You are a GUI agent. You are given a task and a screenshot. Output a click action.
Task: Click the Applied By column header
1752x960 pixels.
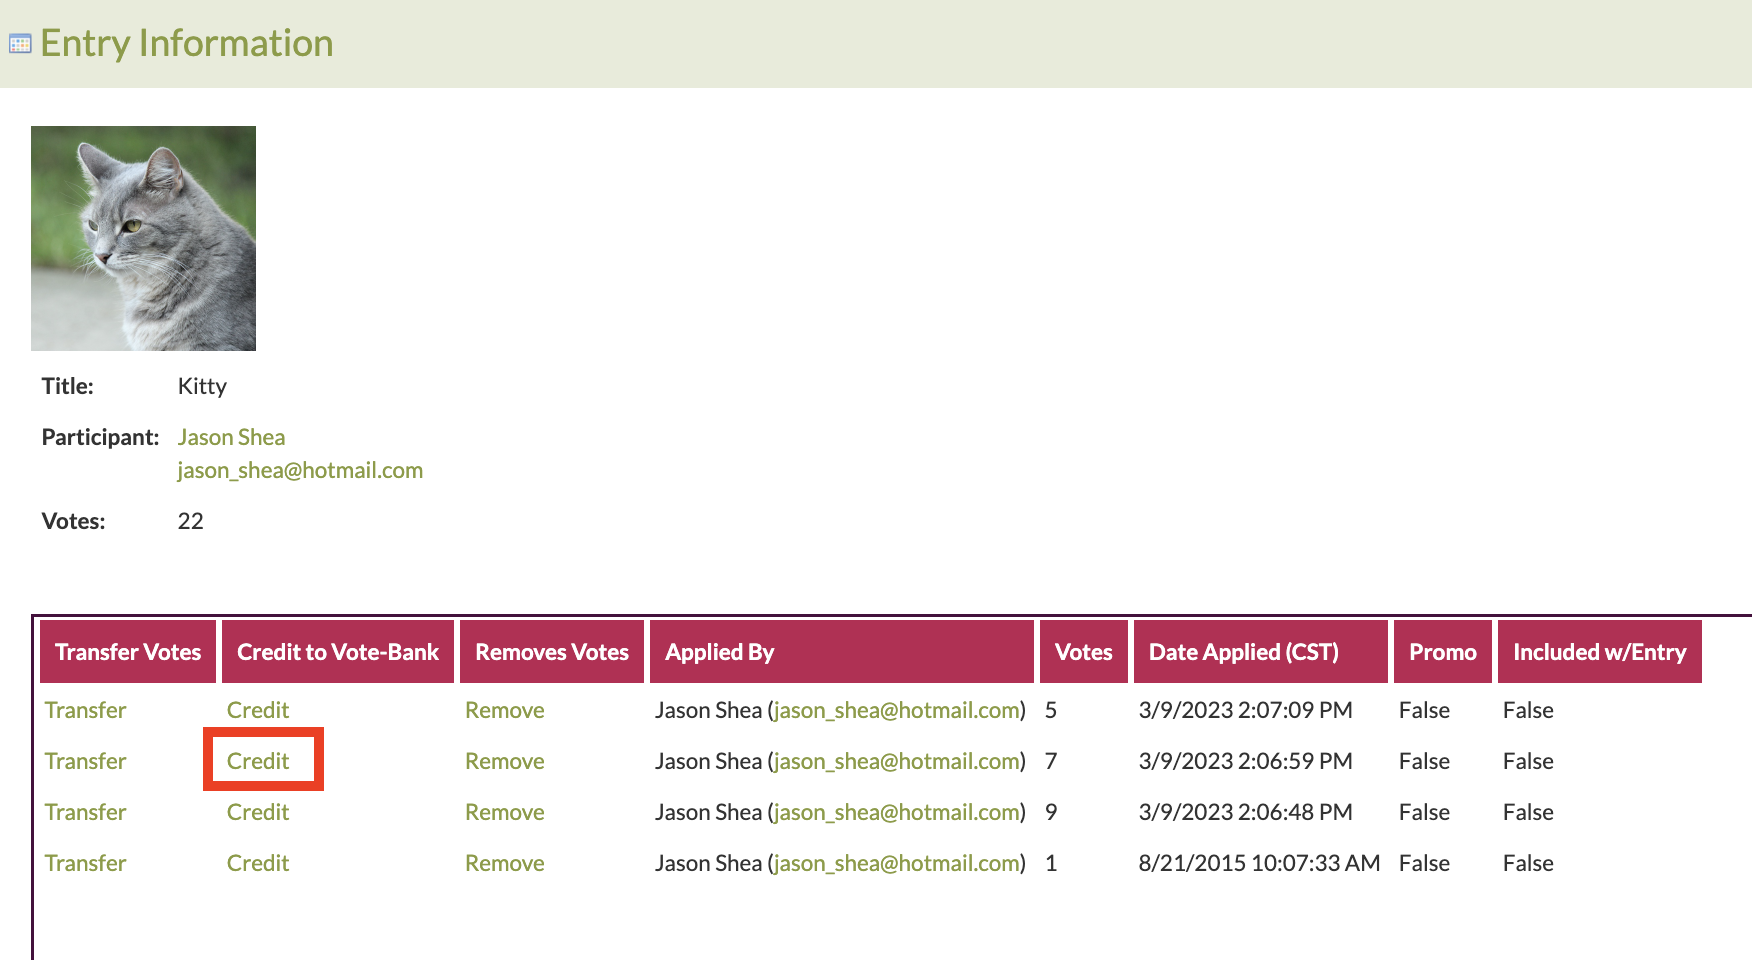(x=842, y=652)
